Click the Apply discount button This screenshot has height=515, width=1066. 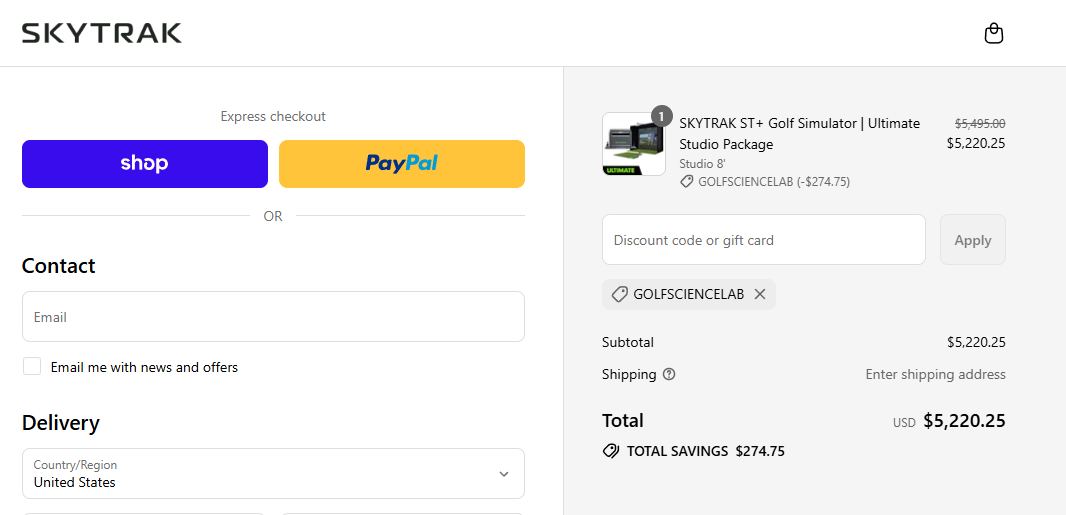973,240
